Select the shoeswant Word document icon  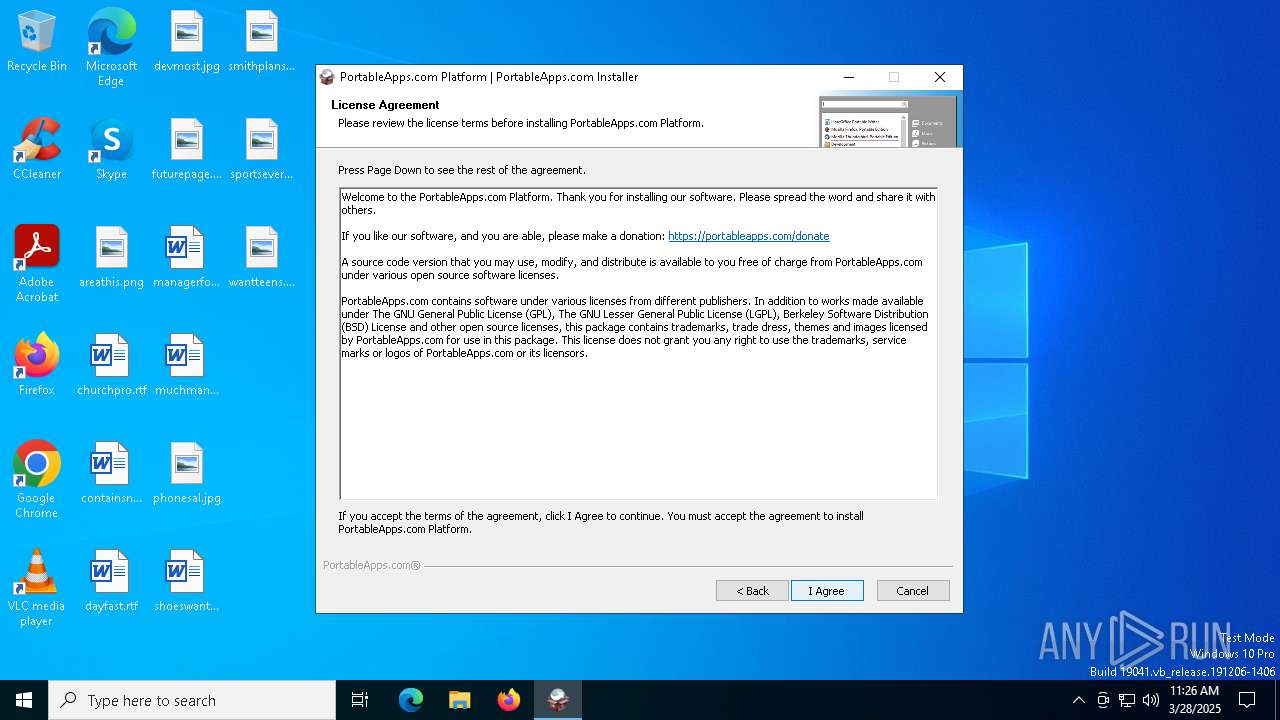point(187,582)
